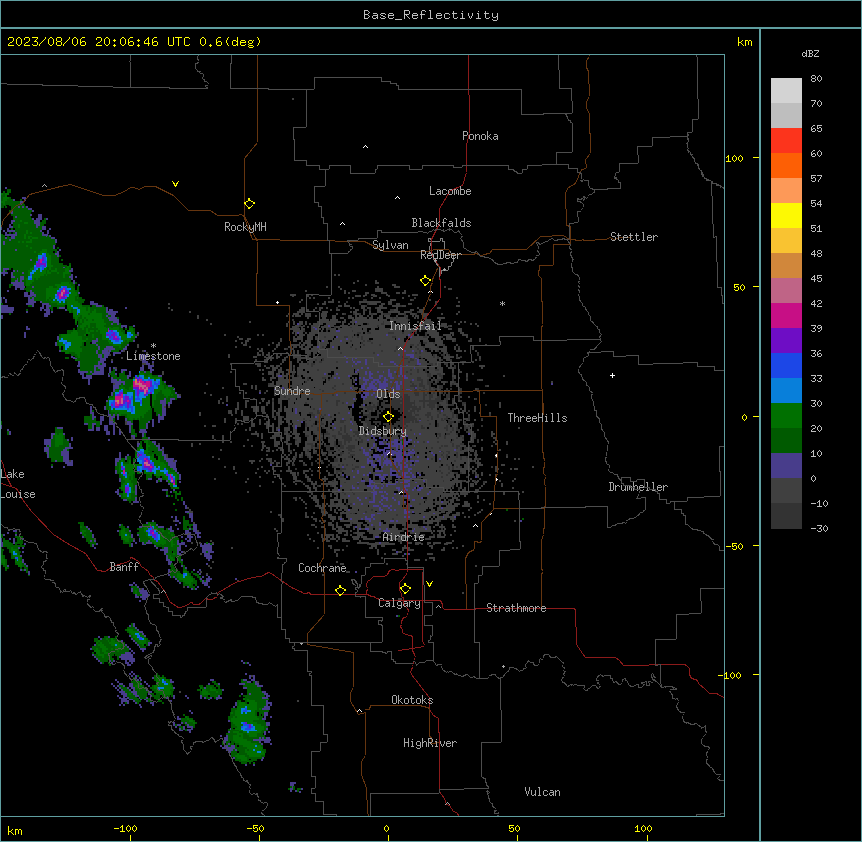Select the Blackfalds label
The width and height of the screenshot is (862, 842).
tap(441, 223)
